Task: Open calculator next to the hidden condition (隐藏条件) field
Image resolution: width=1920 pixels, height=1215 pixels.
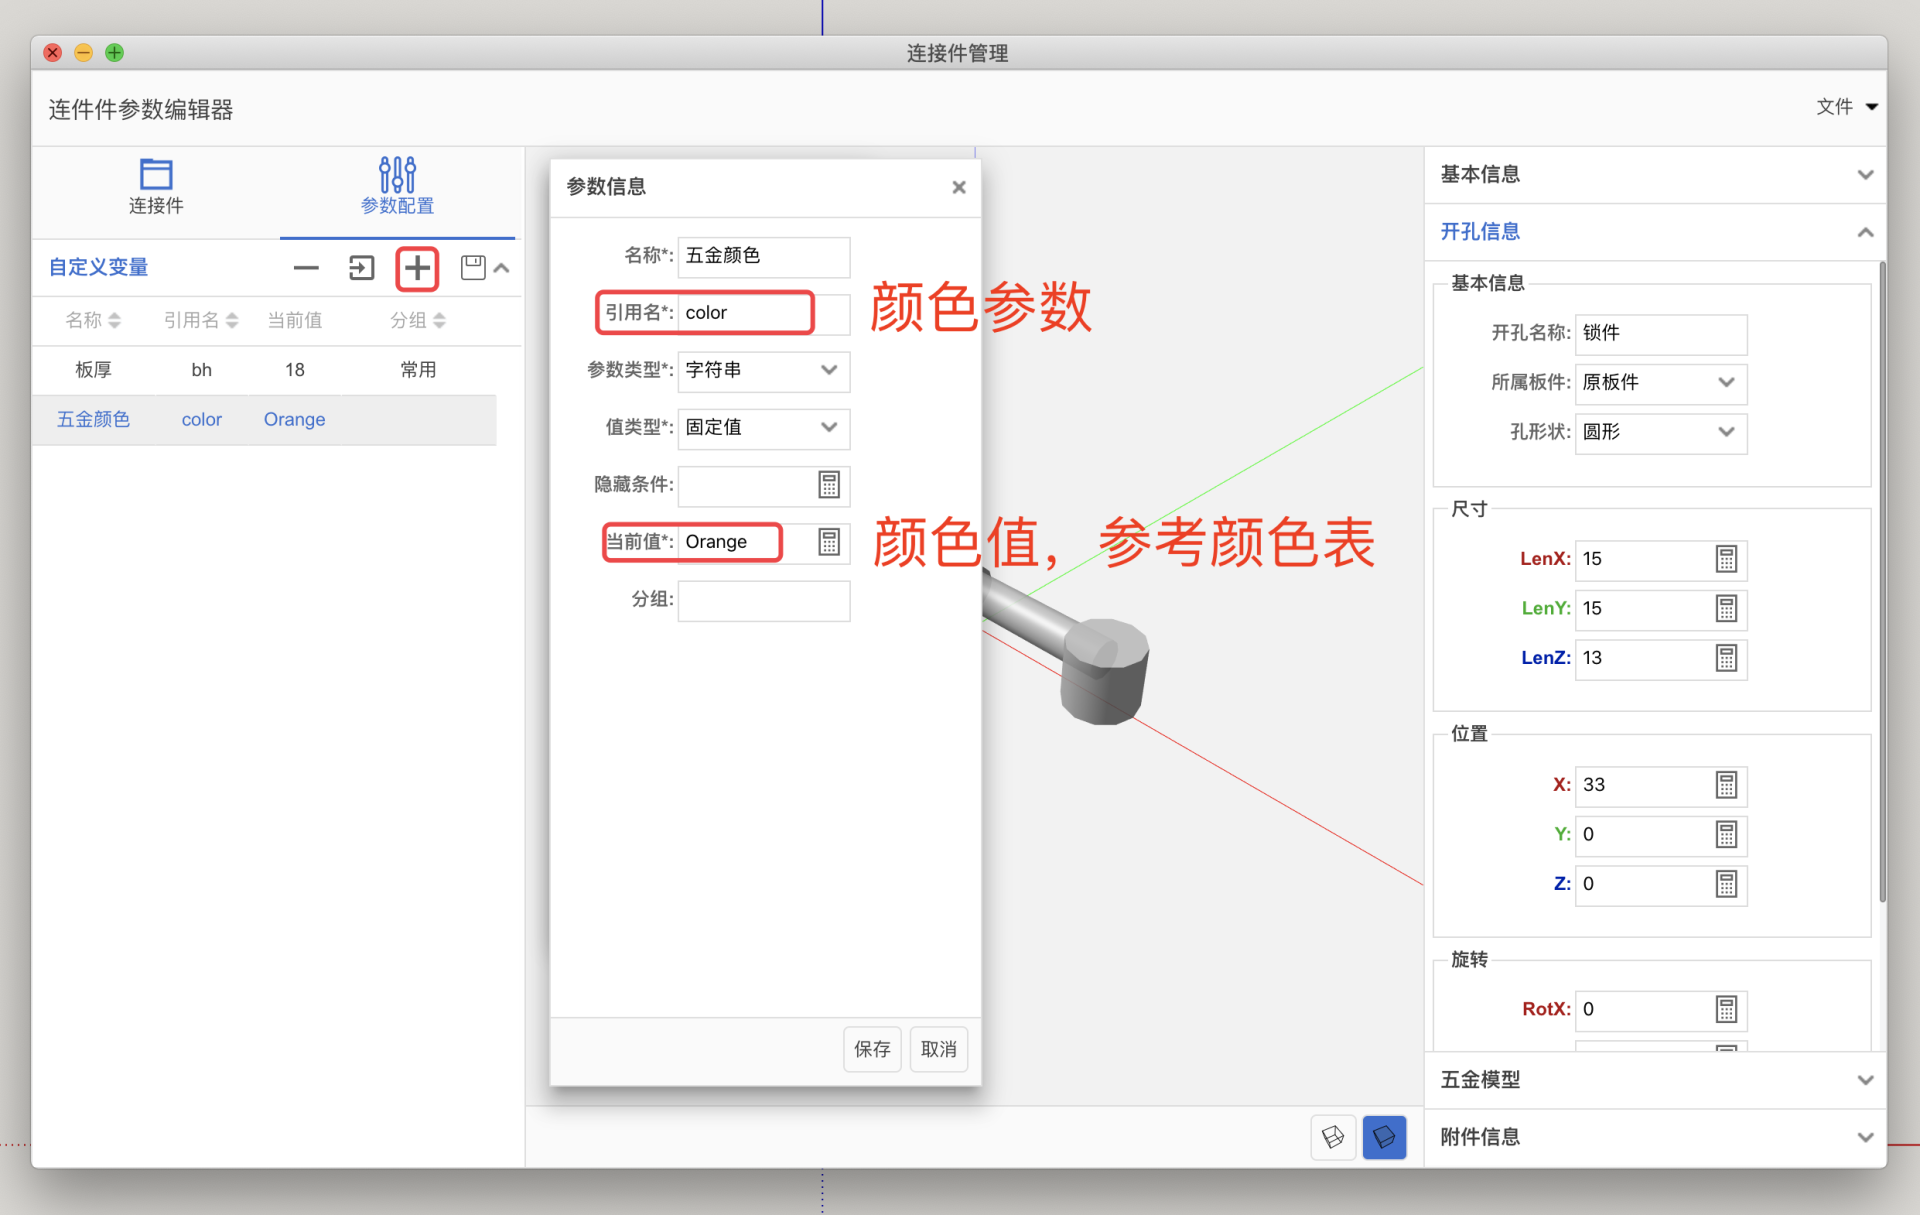Action: pos(829,485)
